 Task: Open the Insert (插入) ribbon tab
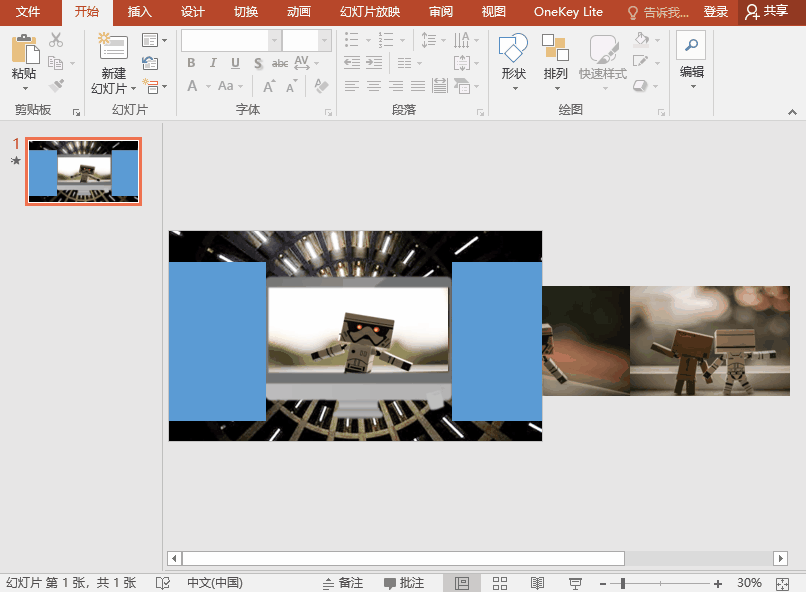point(140,12)
